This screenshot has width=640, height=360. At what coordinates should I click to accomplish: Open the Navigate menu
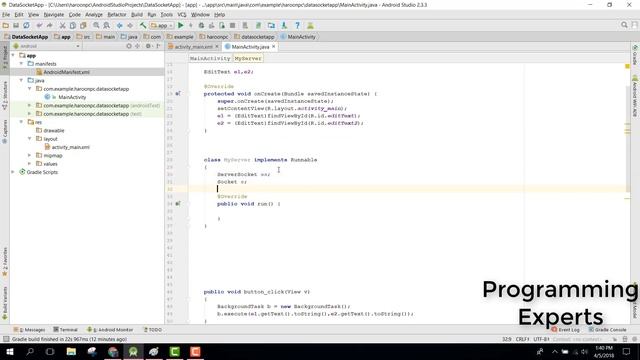pos(54,15)
